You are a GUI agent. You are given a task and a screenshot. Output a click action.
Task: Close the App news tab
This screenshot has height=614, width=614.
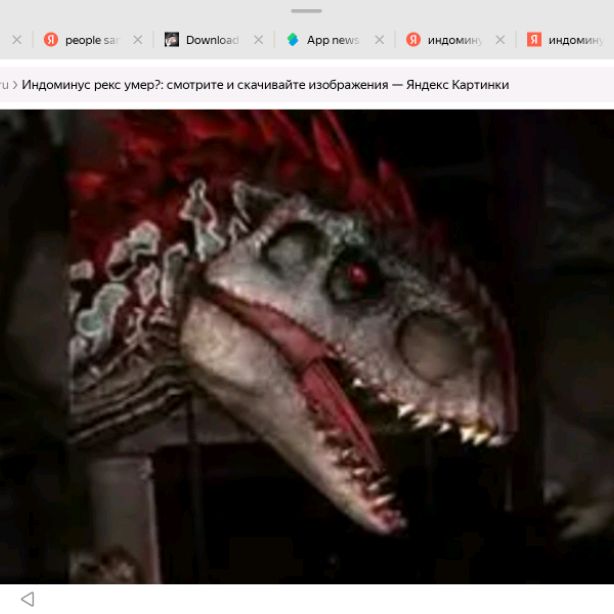click(379, 40)
